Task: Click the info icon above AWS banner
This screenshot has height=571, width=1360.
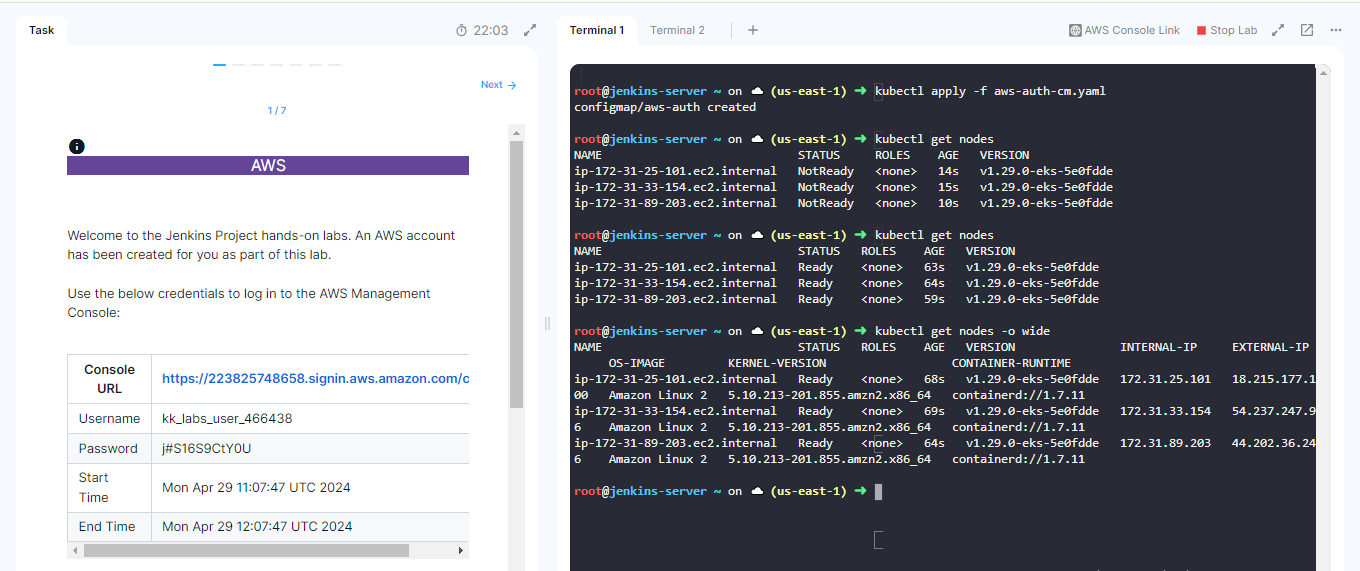Action: (x=77, y=146)
